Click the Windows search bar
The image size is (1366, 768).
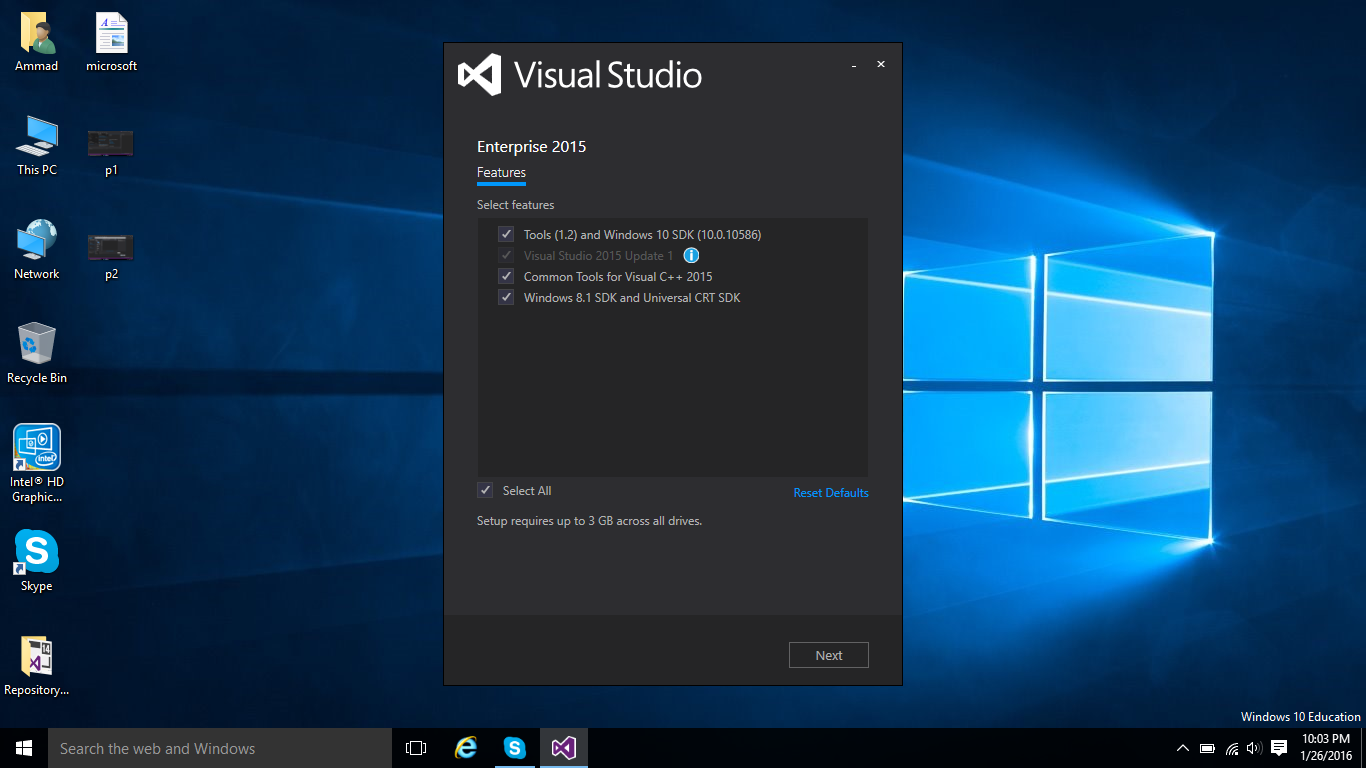(x=220, y=747)
